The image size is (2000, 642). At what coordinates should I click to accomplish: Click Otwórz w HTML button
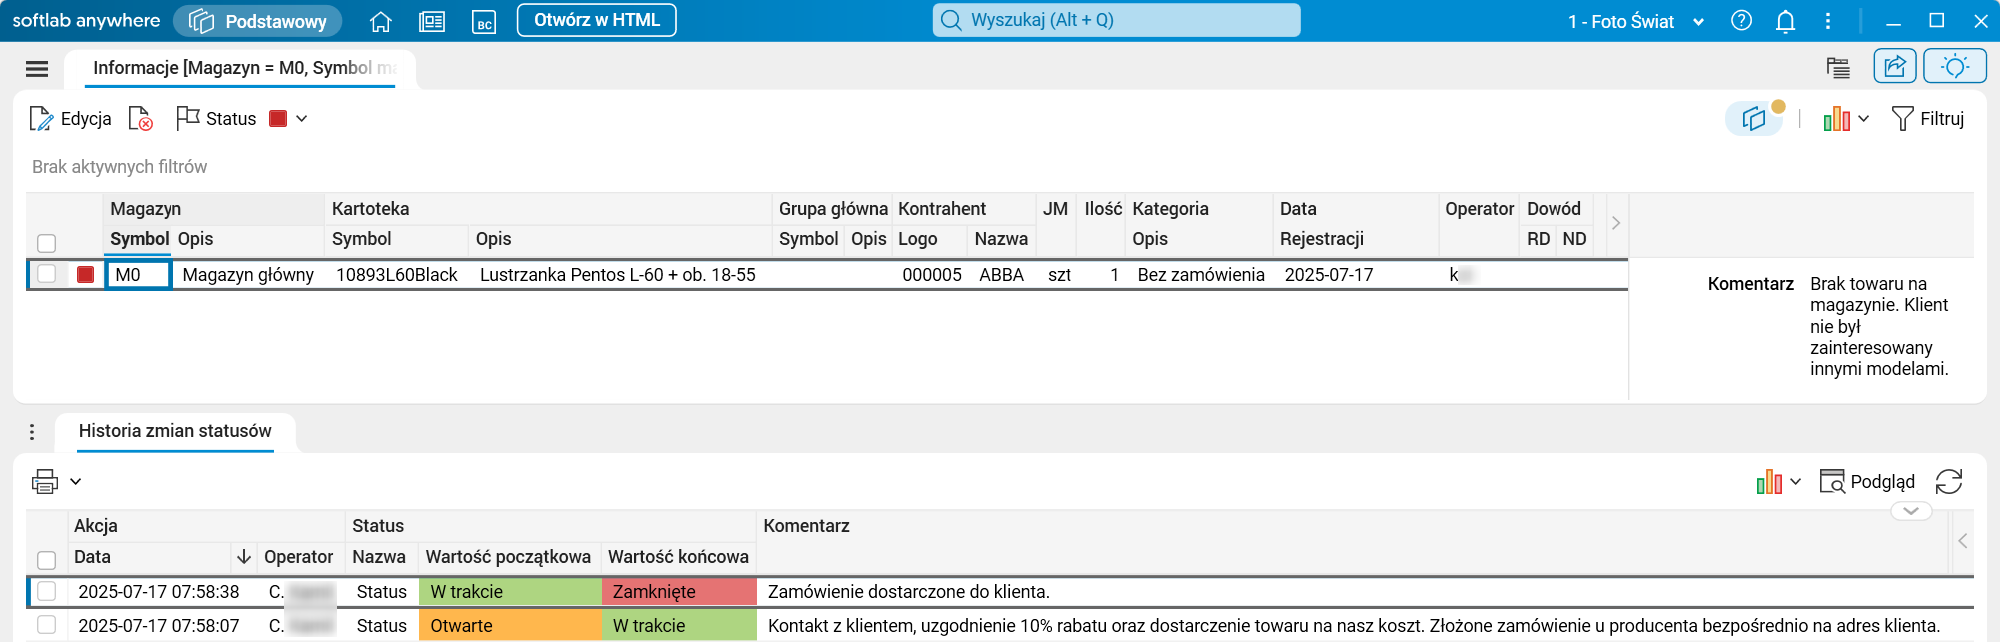pyautogui.click(x=597, y=20)
